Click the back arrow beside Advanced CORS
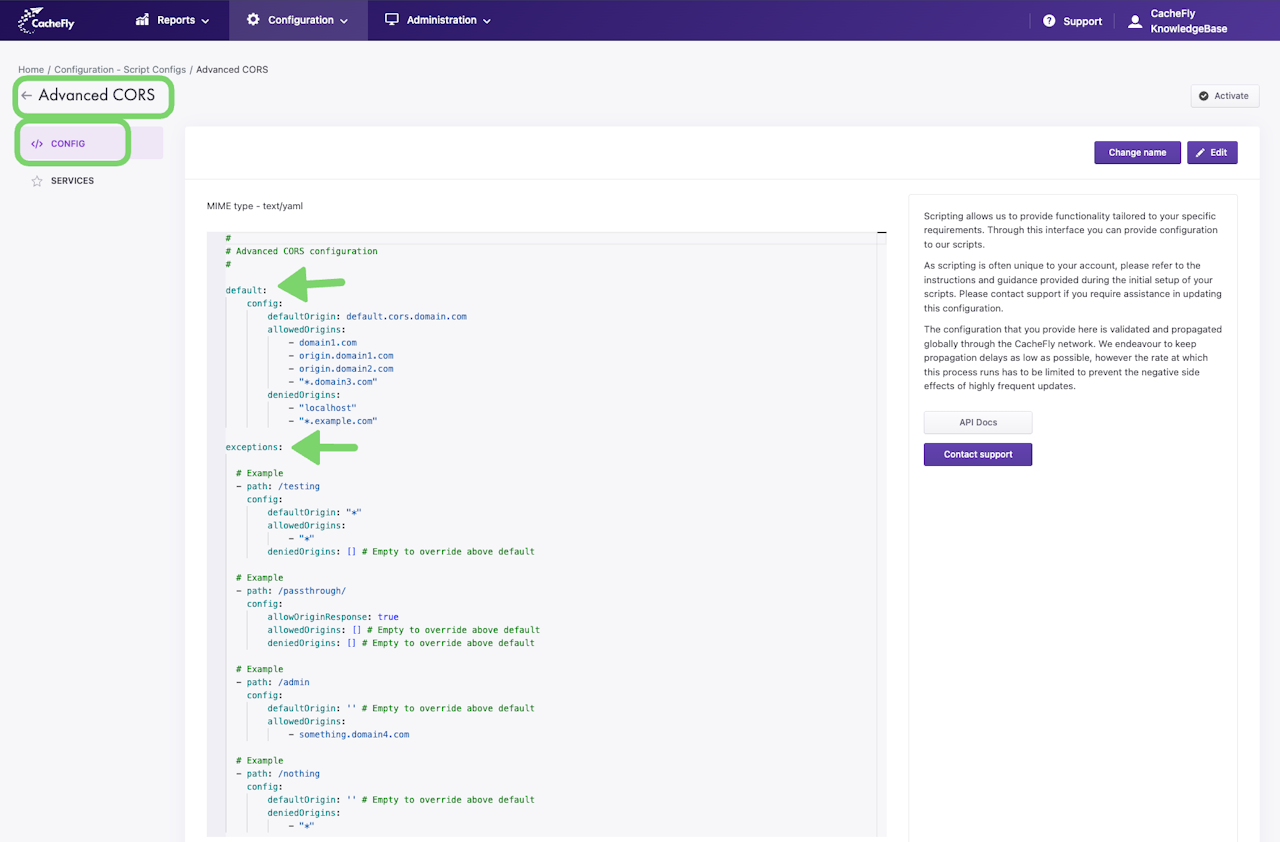 (26, 96)
